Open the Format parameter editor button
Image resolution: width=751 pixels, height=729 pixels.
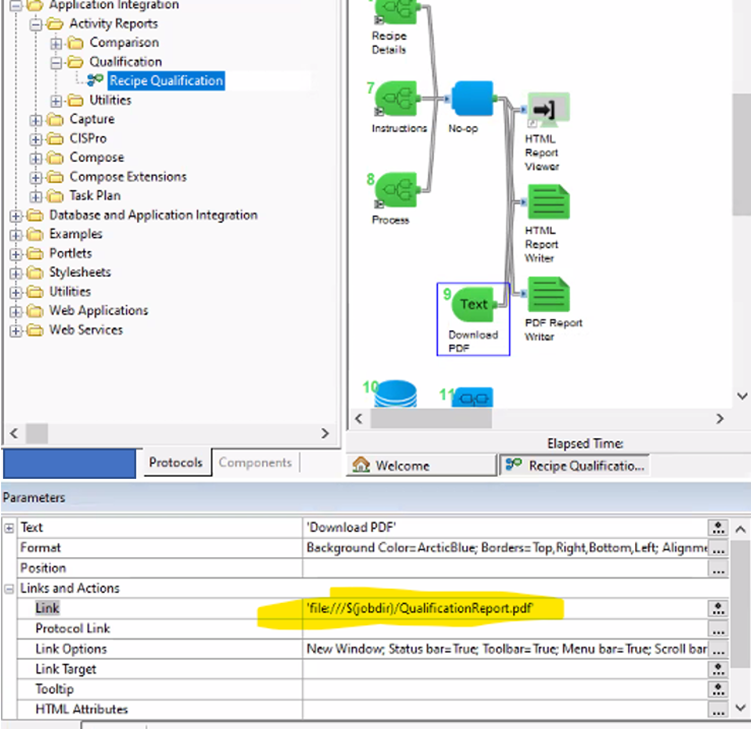(x=717, y=548)
